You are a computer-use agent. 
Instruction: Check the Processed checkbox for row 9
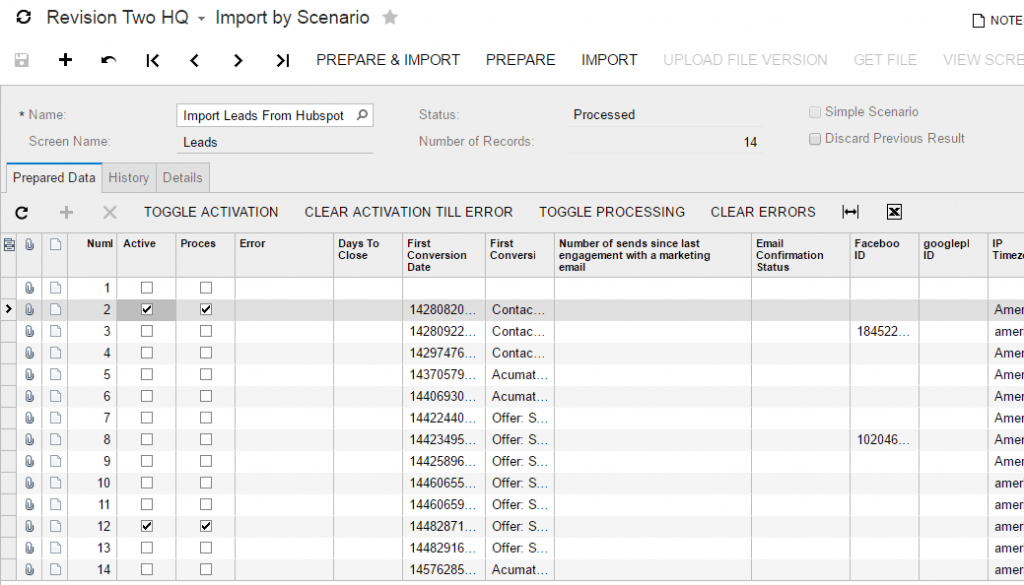(x=206, y=461)
